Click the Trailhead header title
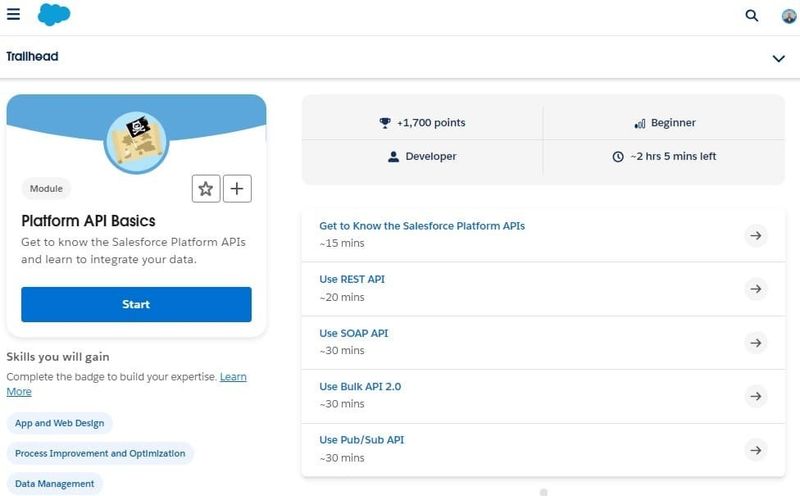 32,57
